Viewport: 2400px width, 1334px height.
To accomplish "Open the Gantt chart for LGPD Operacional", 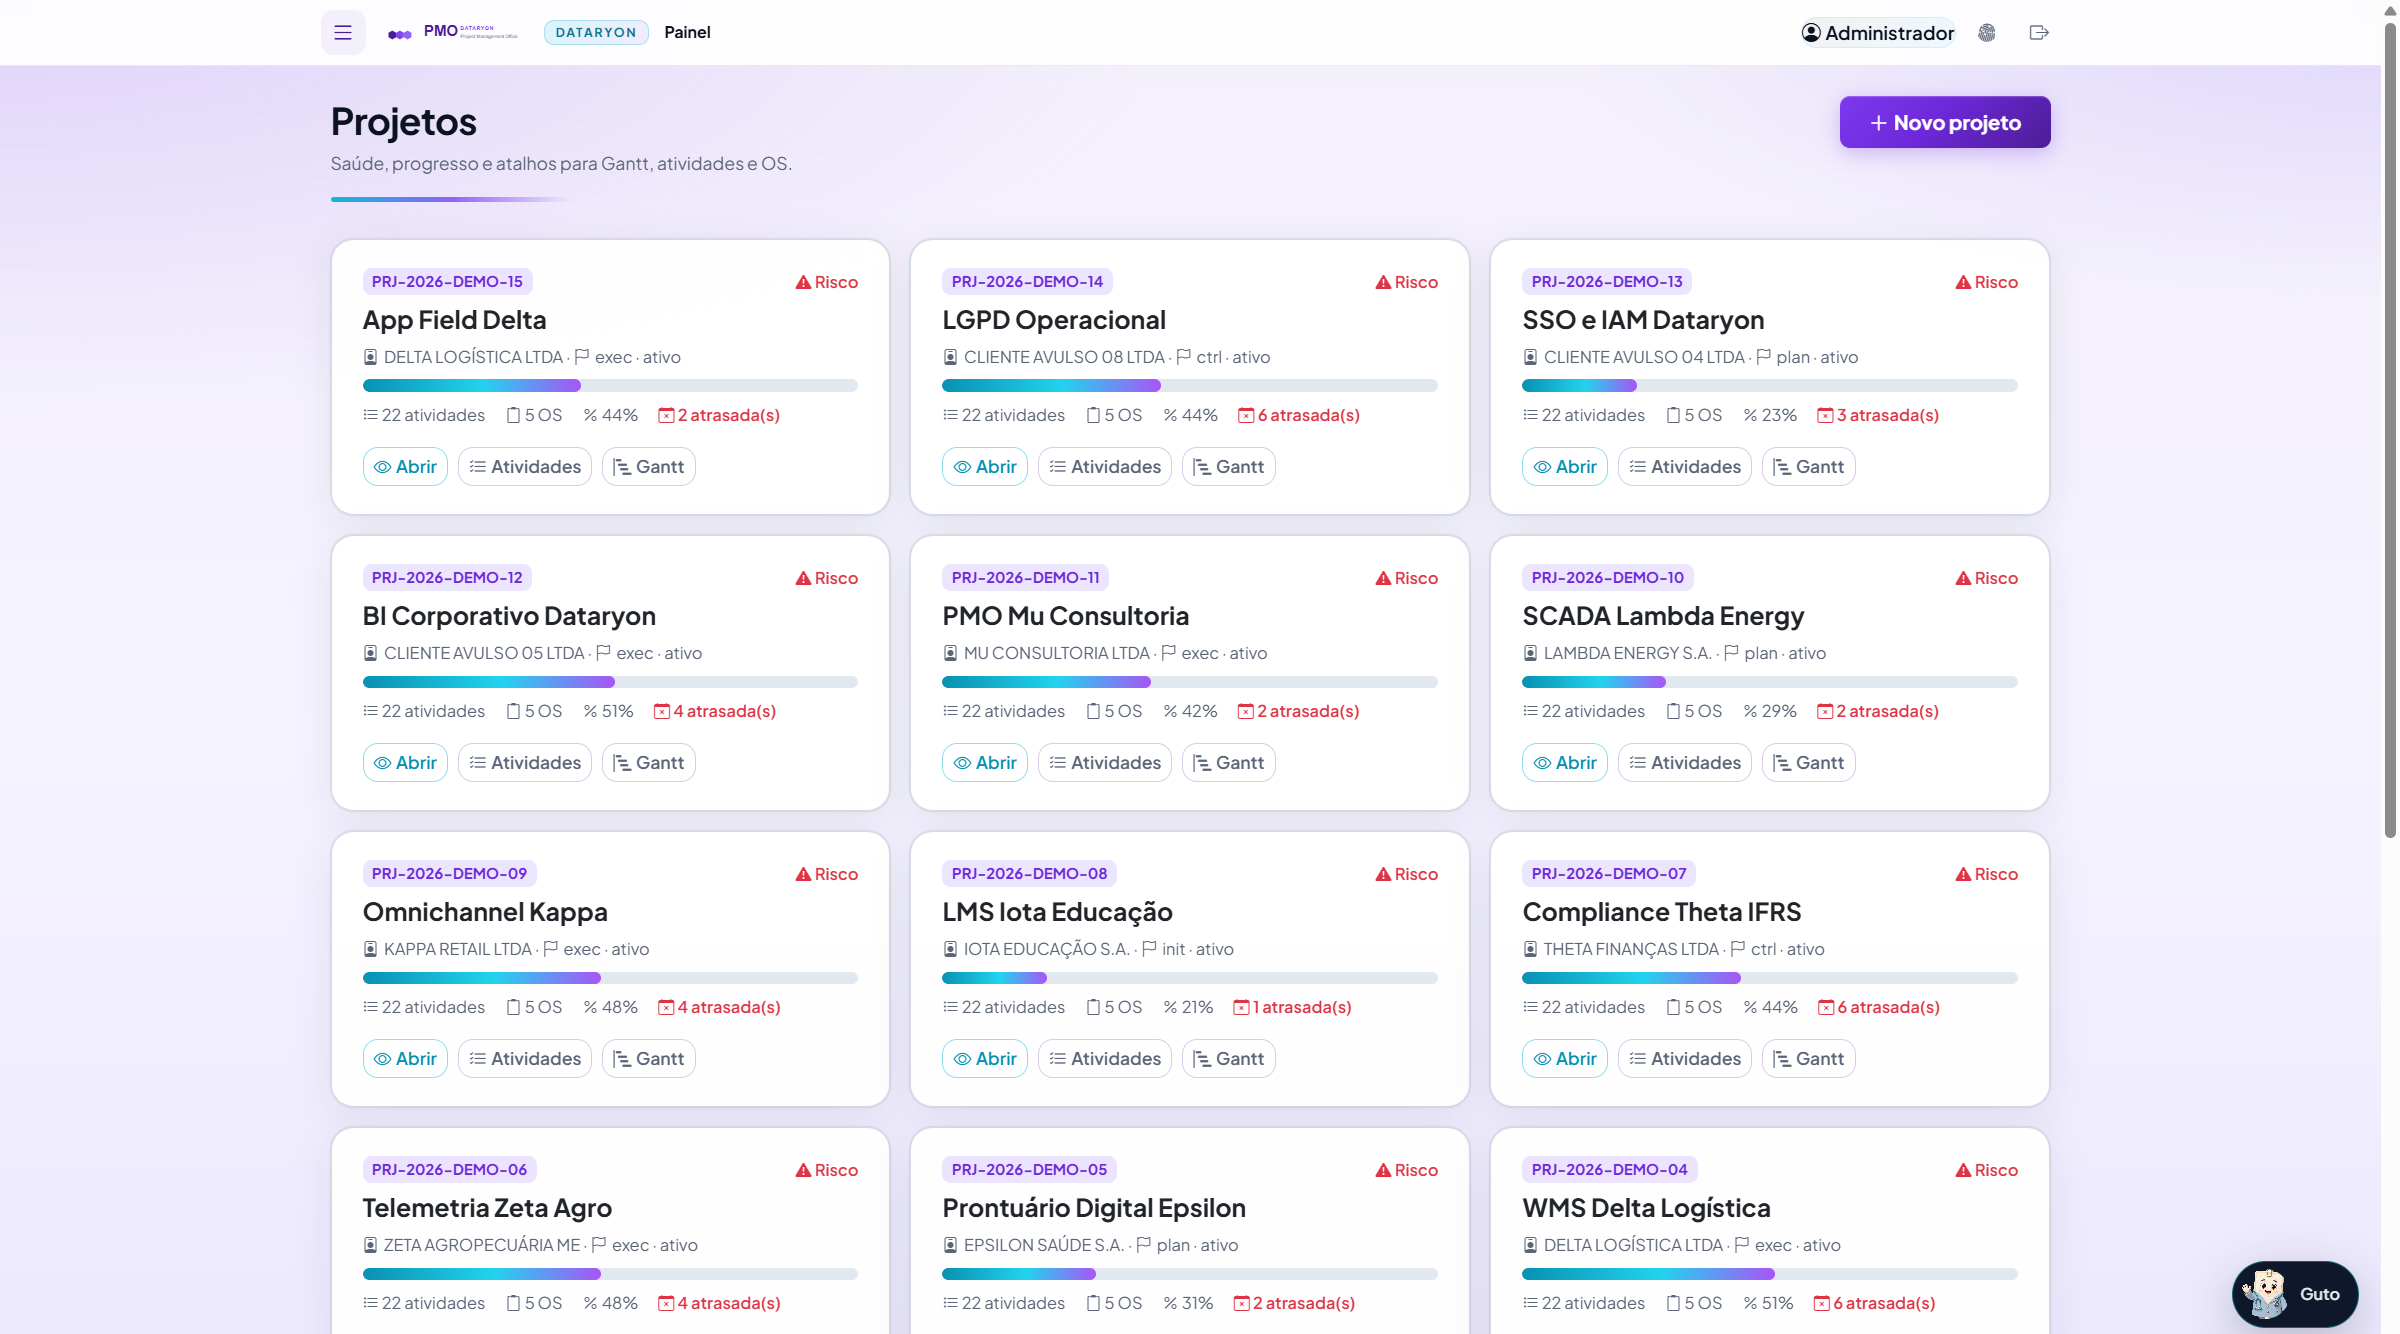I will 1229,467.
